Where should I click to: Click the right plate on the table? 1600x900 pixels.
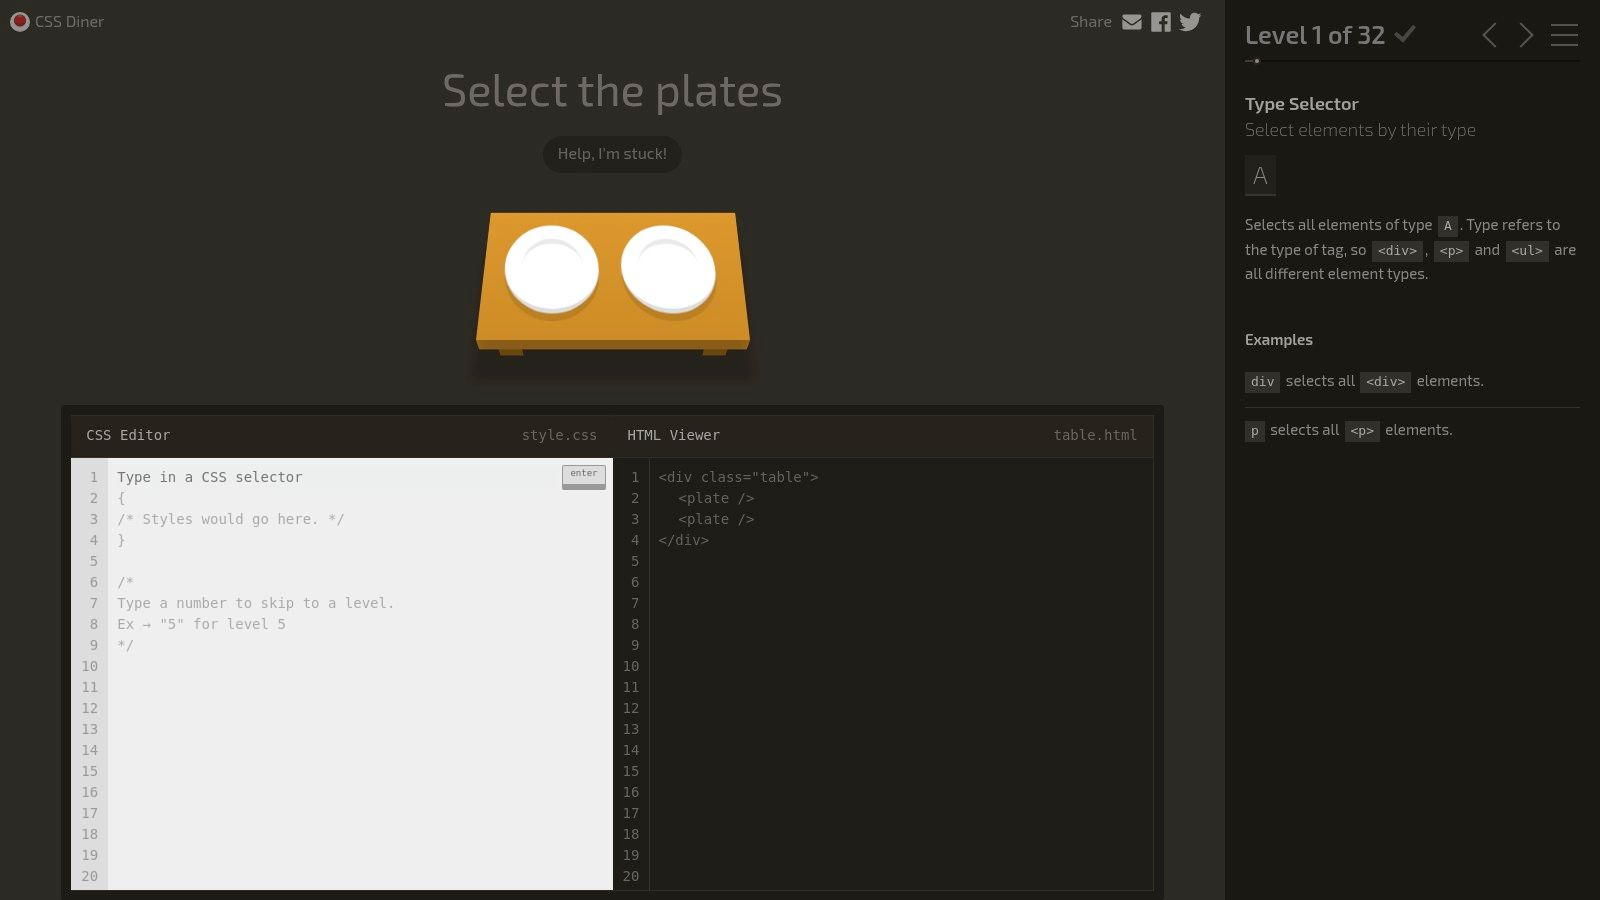coord(668,270)
